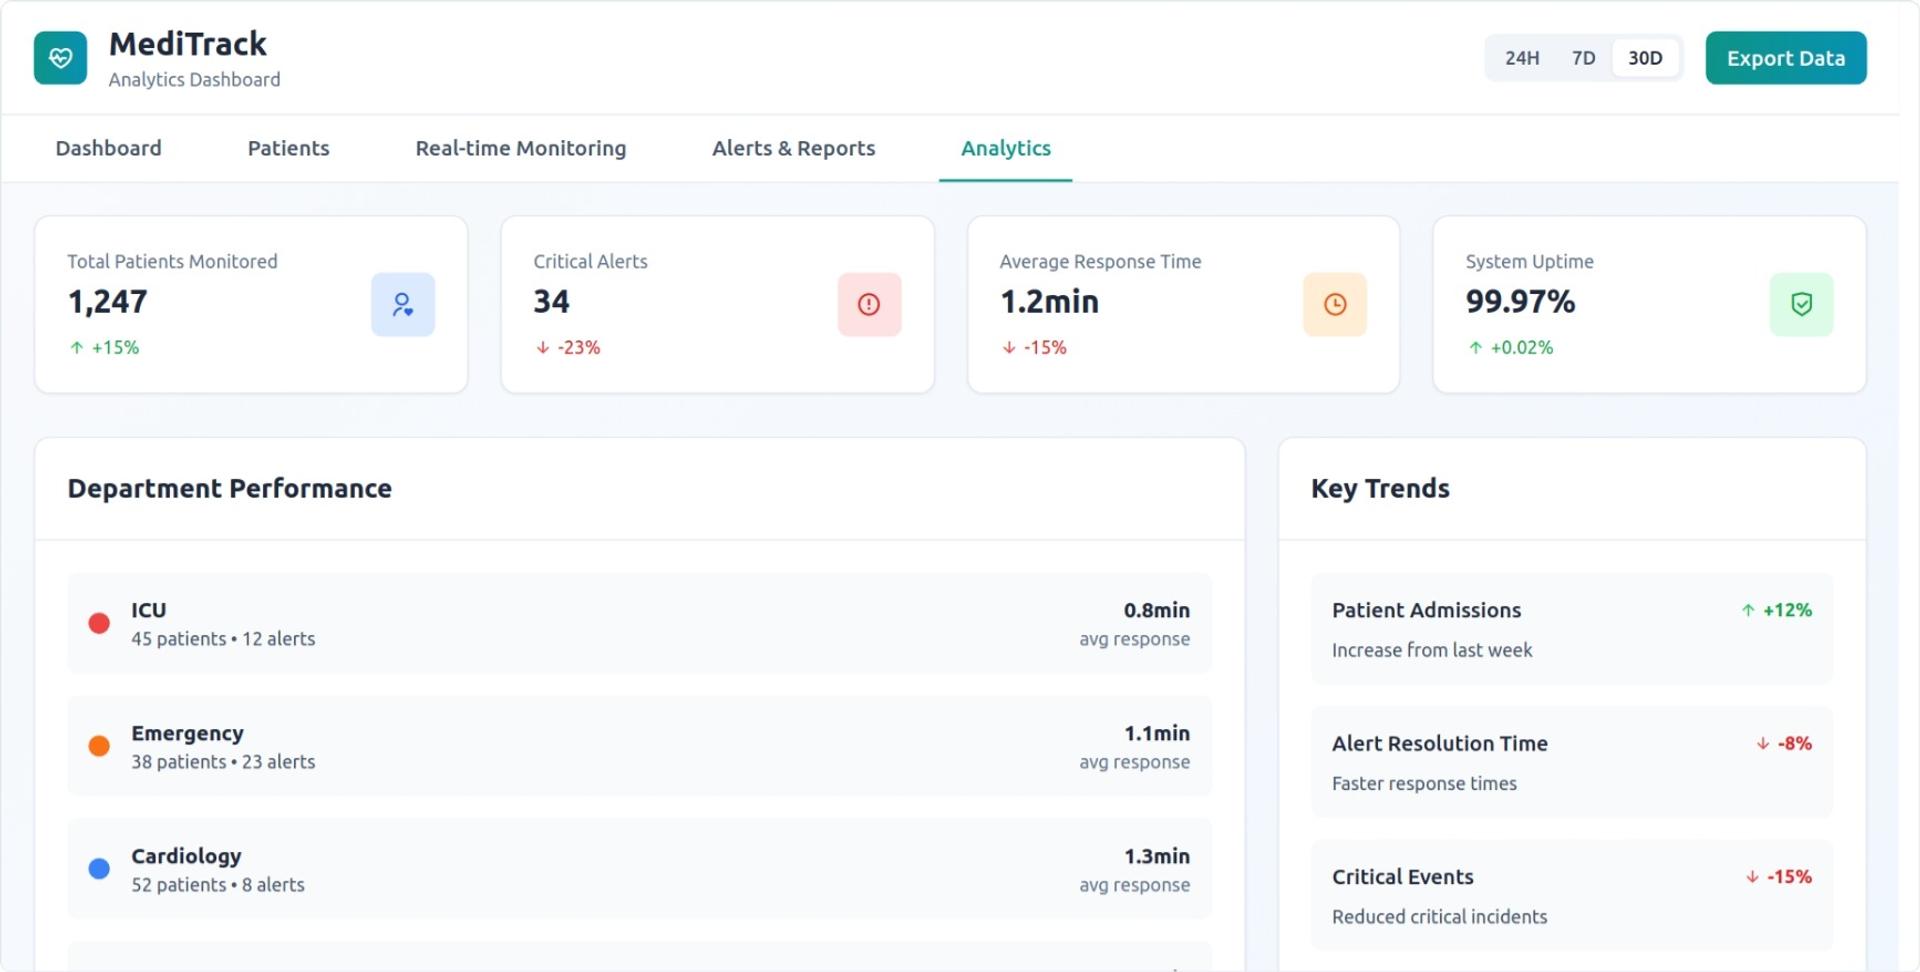Click the up arrow next to +12% trend
The height and width of the screenshot is (972, 1920).
[1748, 610]
